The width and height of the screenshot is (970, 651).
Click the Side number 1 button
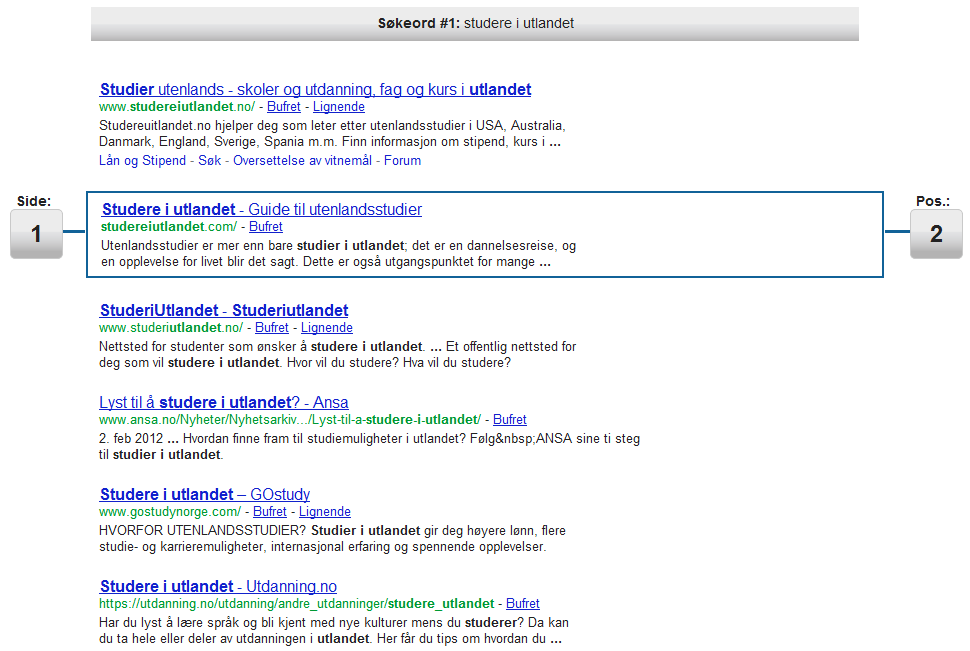click(x=36, y=234)
